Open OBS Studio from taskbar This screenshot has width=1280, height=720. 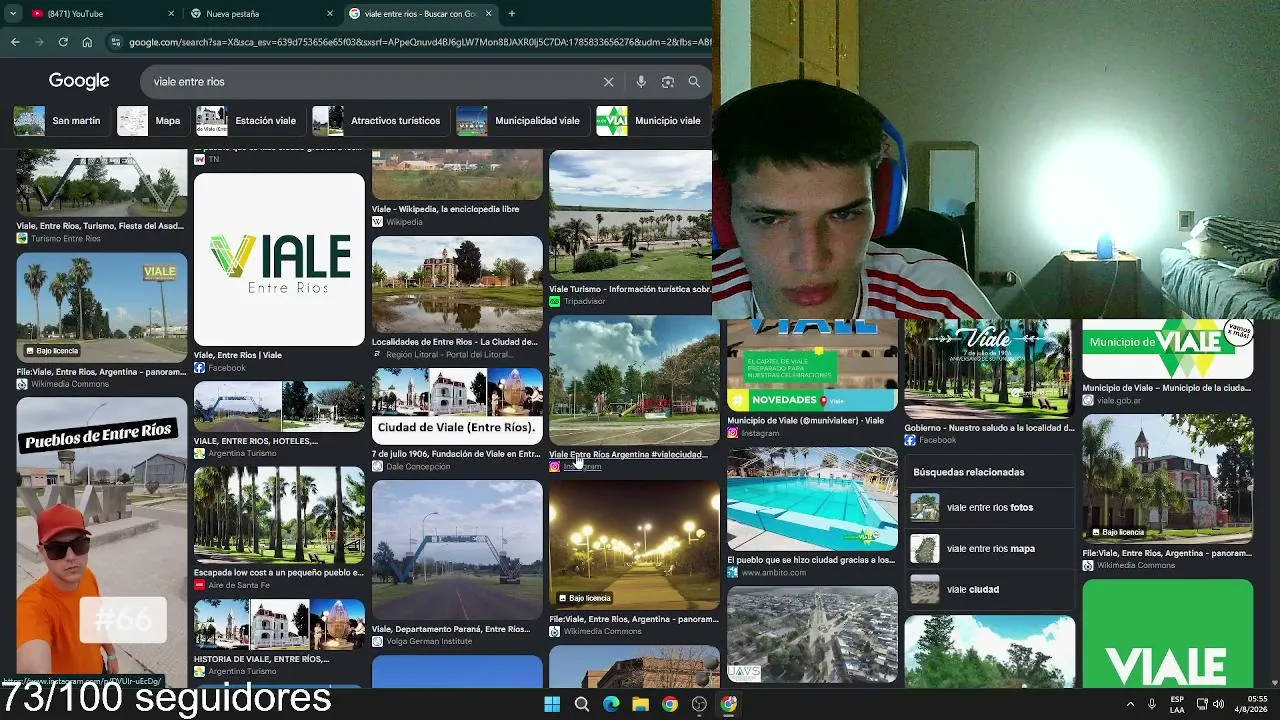[699, 704]
